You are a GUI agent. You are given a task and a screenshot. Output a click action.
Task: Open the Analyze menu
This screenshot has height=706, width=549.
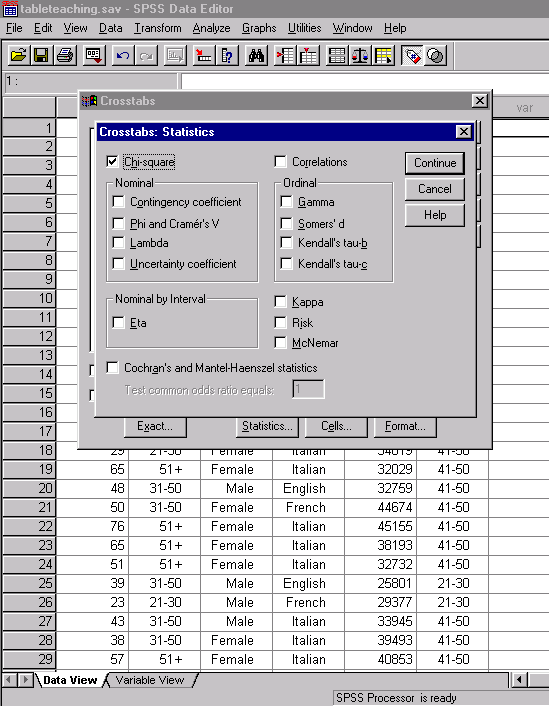click(211, 28)
